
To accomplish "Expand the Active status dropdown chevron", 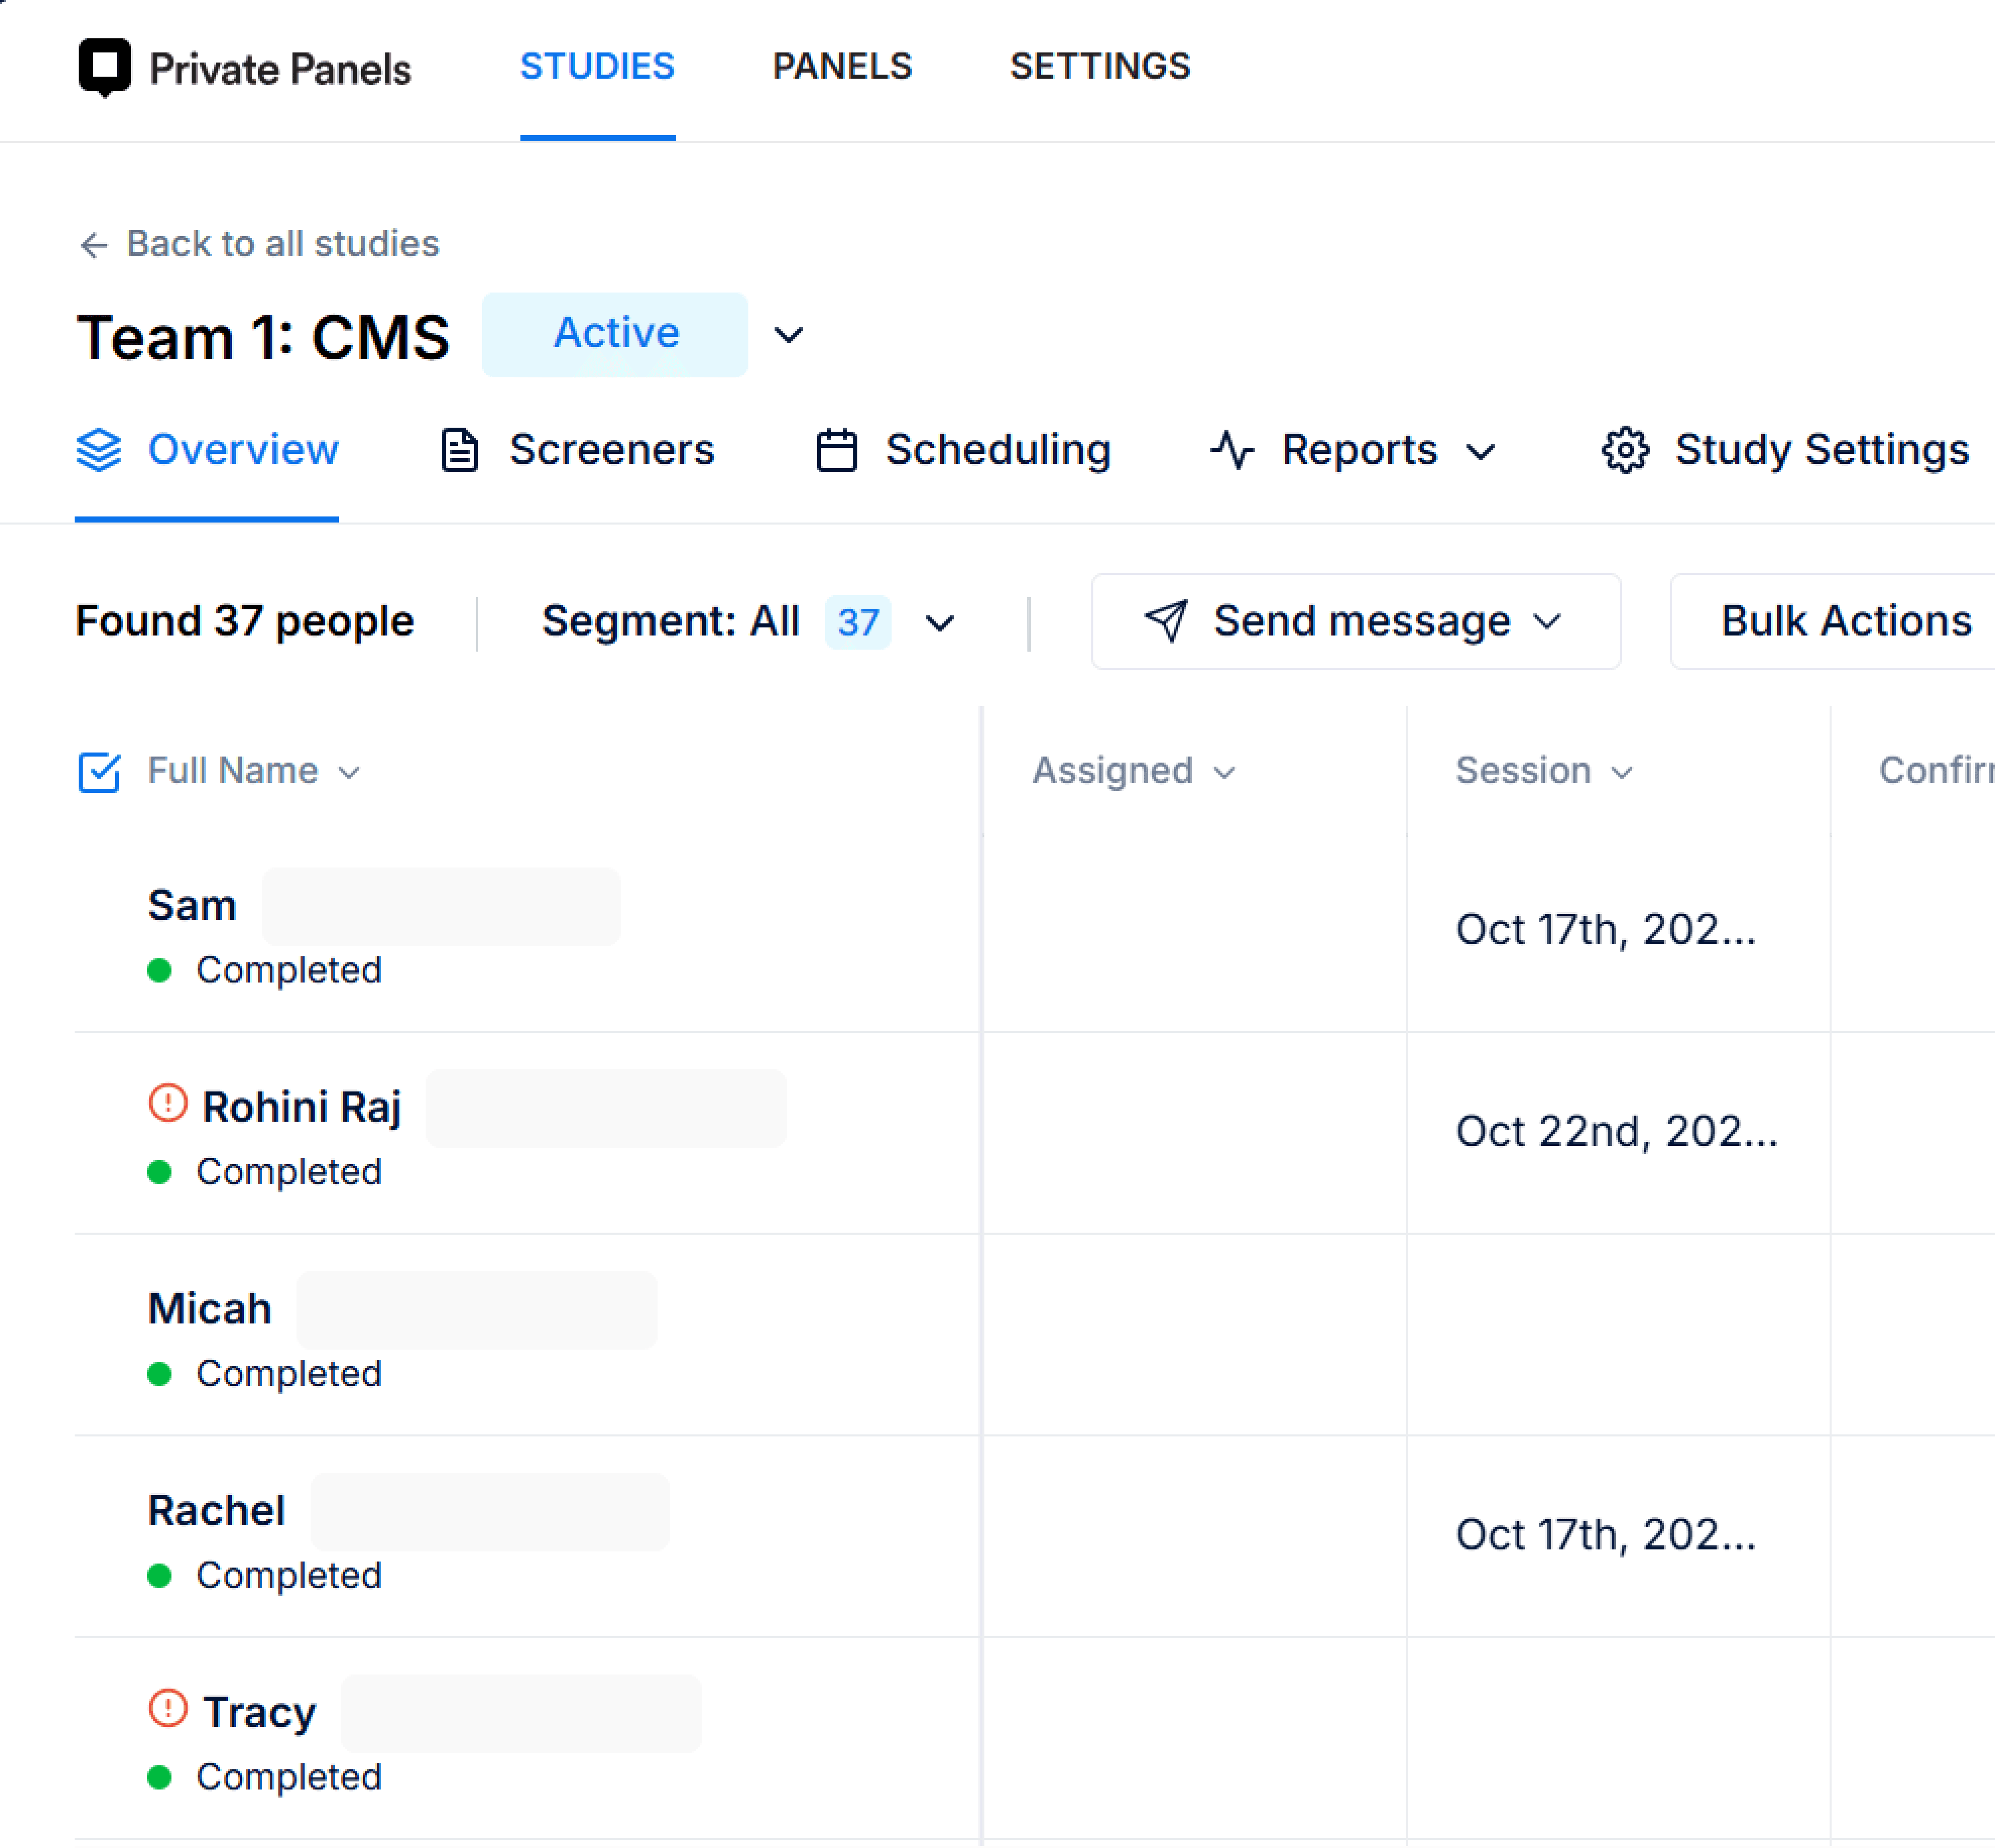I will [788, 335].
